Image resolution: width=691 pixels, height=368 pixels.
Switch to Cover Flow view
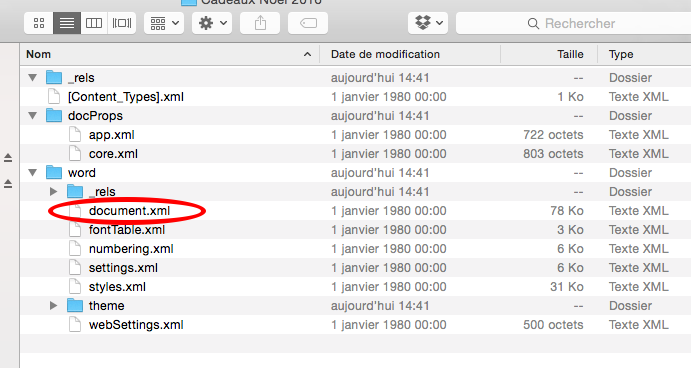point(122,23)
